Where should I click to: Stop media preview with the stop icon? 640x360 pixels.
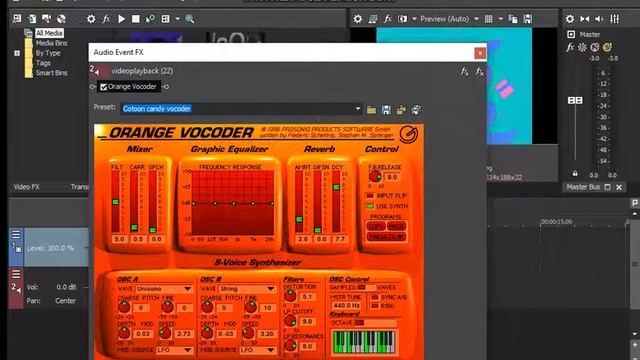(x=136, y=19)
